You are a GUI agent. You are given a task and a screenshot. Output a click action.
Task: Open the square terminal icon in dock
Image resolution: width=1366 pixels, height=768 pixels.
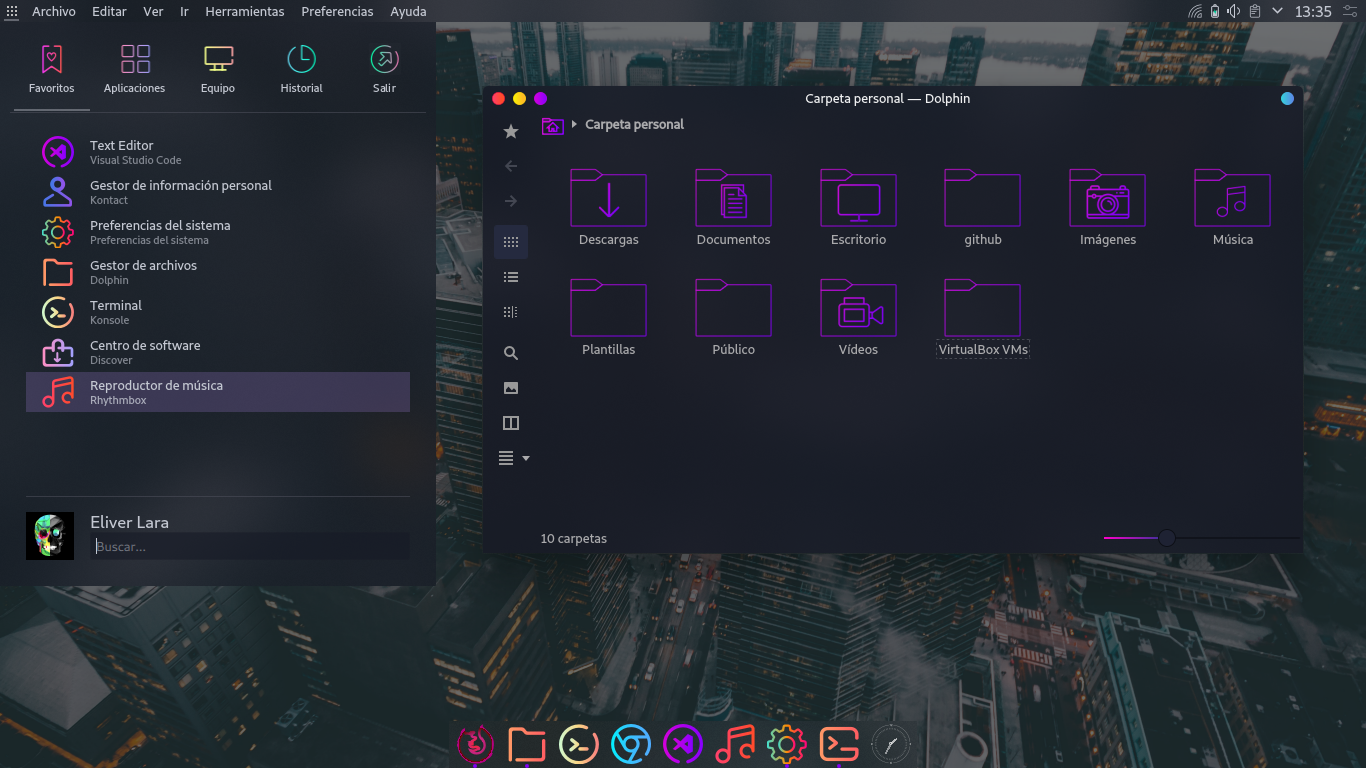(839, 744)
